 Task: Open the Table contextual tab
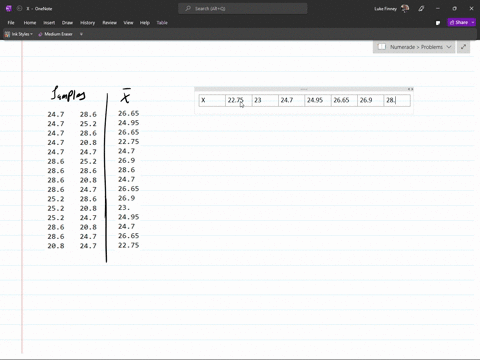pos(162,23)
